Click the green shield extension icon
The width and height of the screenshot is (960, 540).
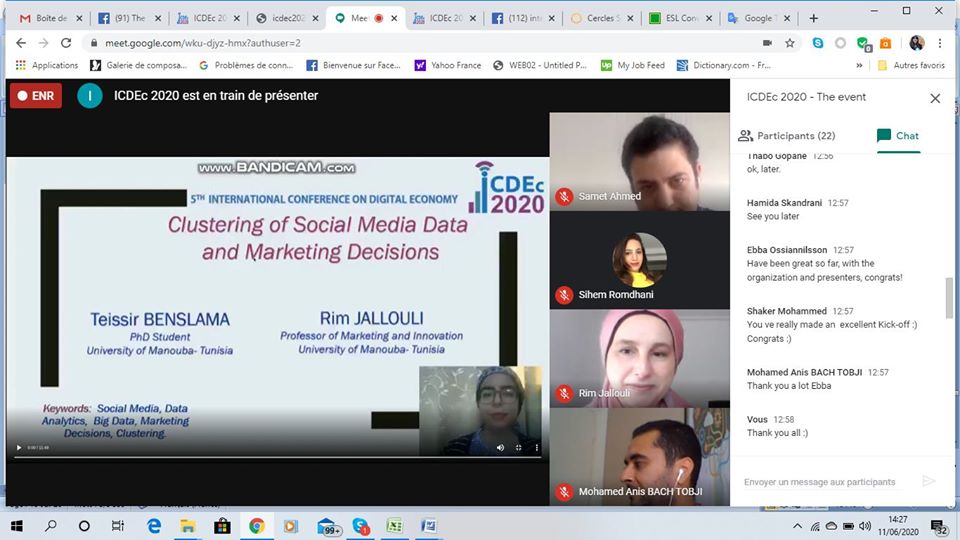[863, 43]
